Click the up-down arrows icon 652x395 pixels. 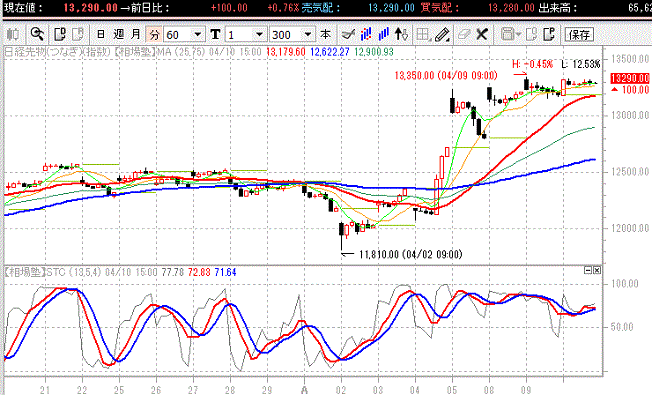tap(401, 35)
